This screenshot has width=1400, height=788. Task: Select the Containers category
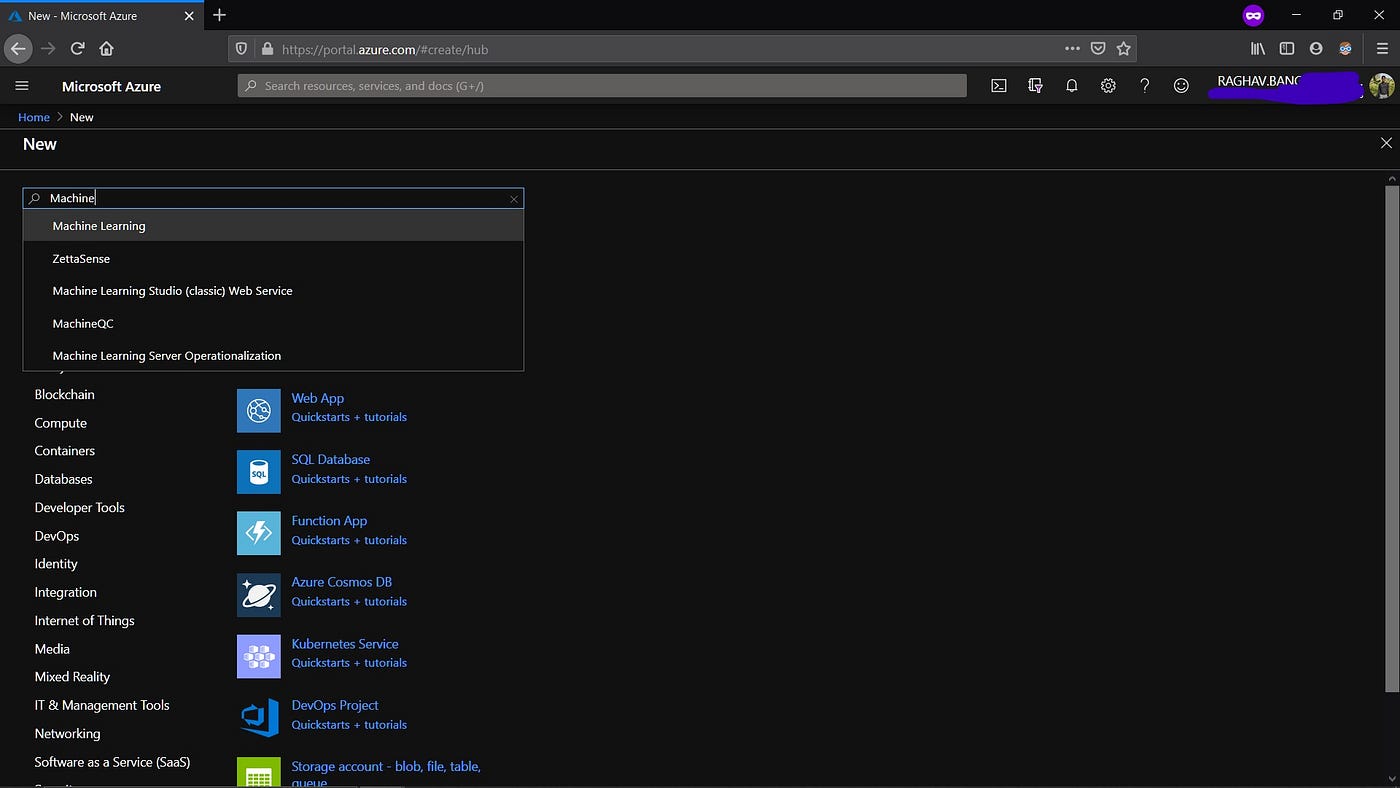pos(64,451)
